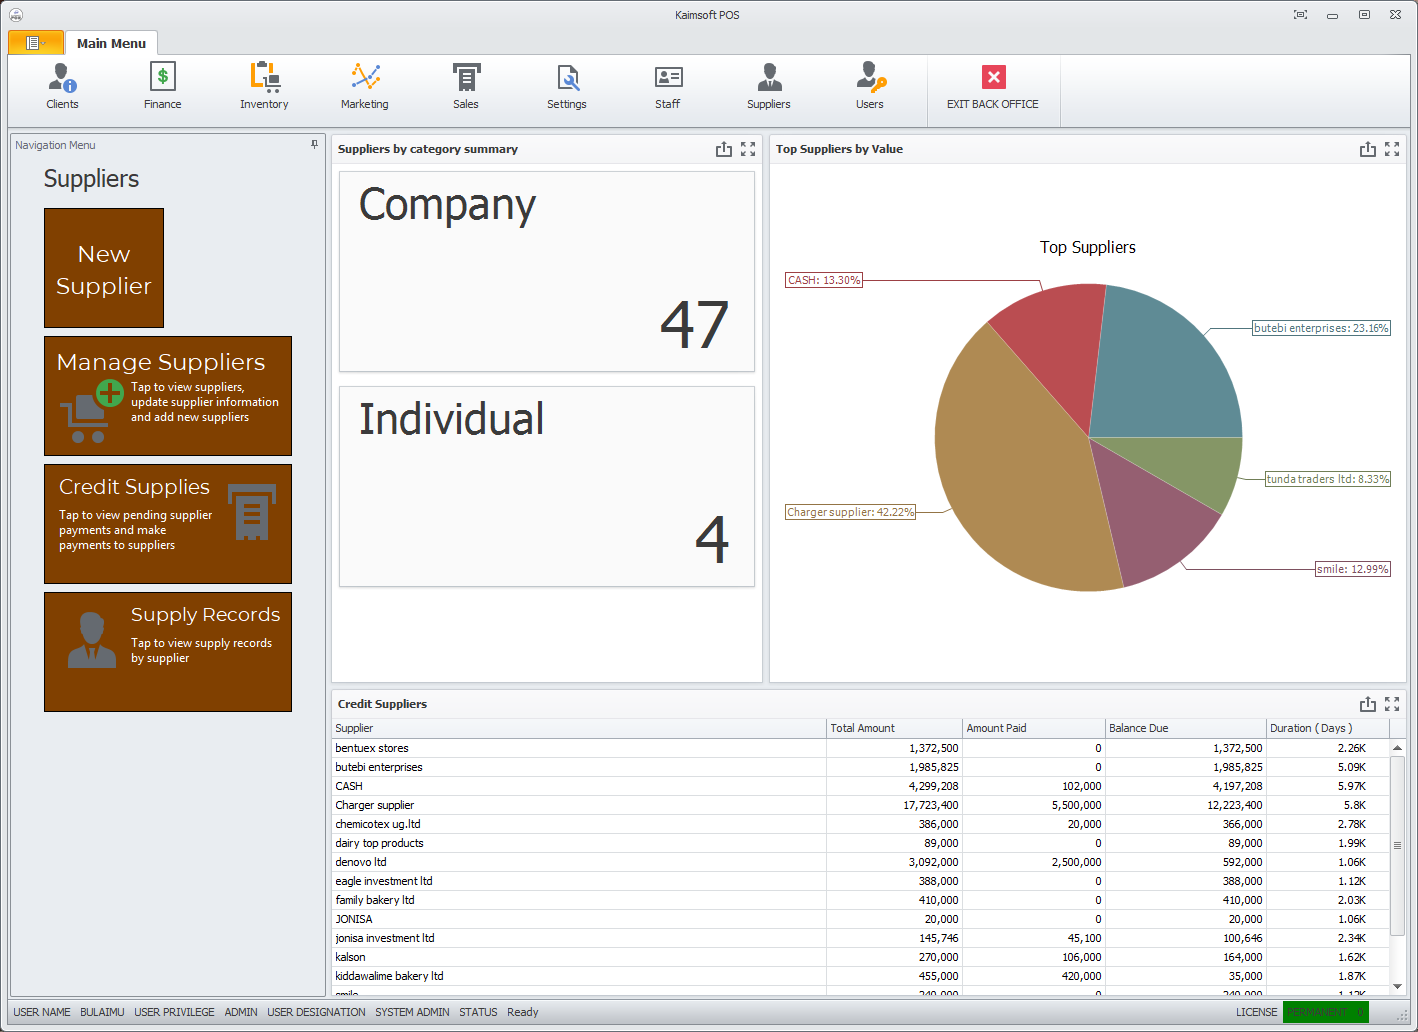Select the Individual category card

point(547,487)
